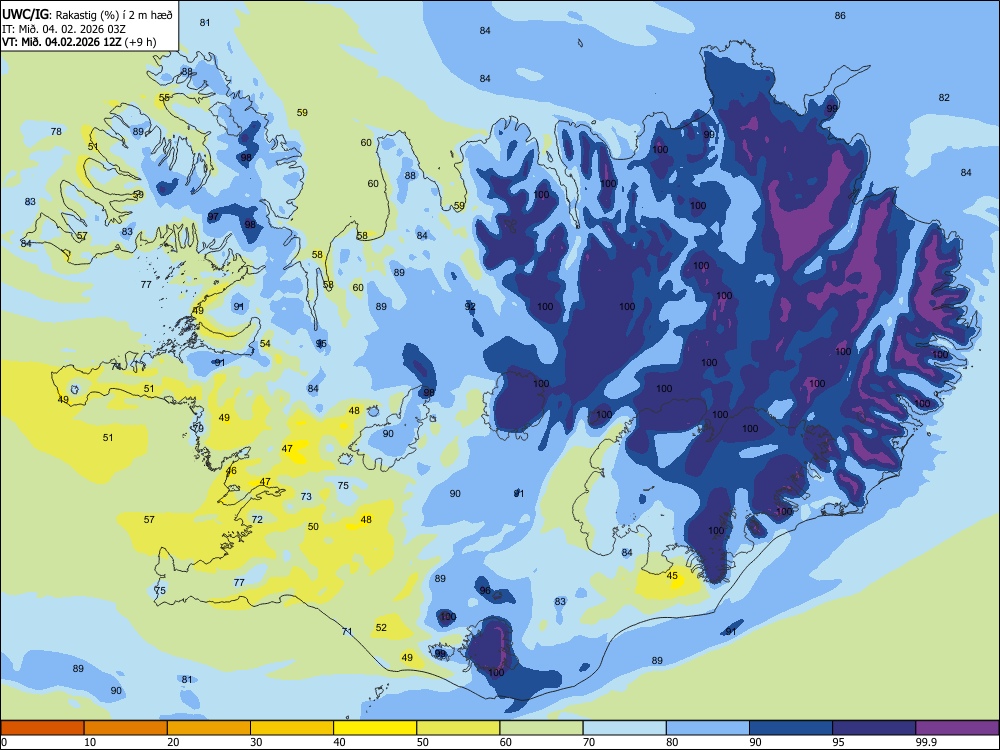
Task: Click the navy 95–99.9 legend swatch
Action: click(x=874, y=728)
